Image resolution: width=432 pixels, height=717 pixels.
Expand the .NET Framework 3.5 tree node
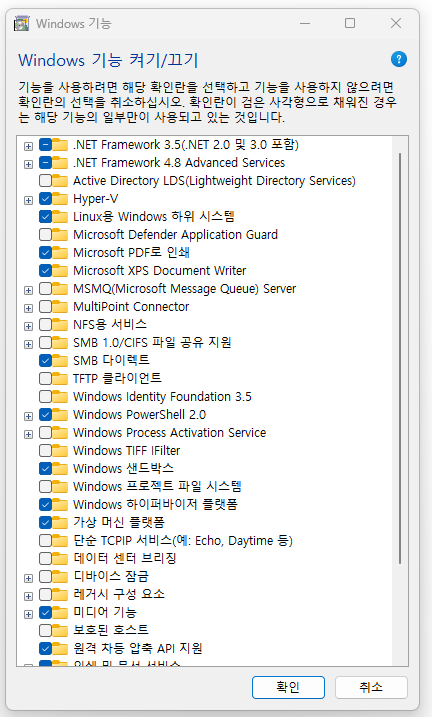pos(28,146)
